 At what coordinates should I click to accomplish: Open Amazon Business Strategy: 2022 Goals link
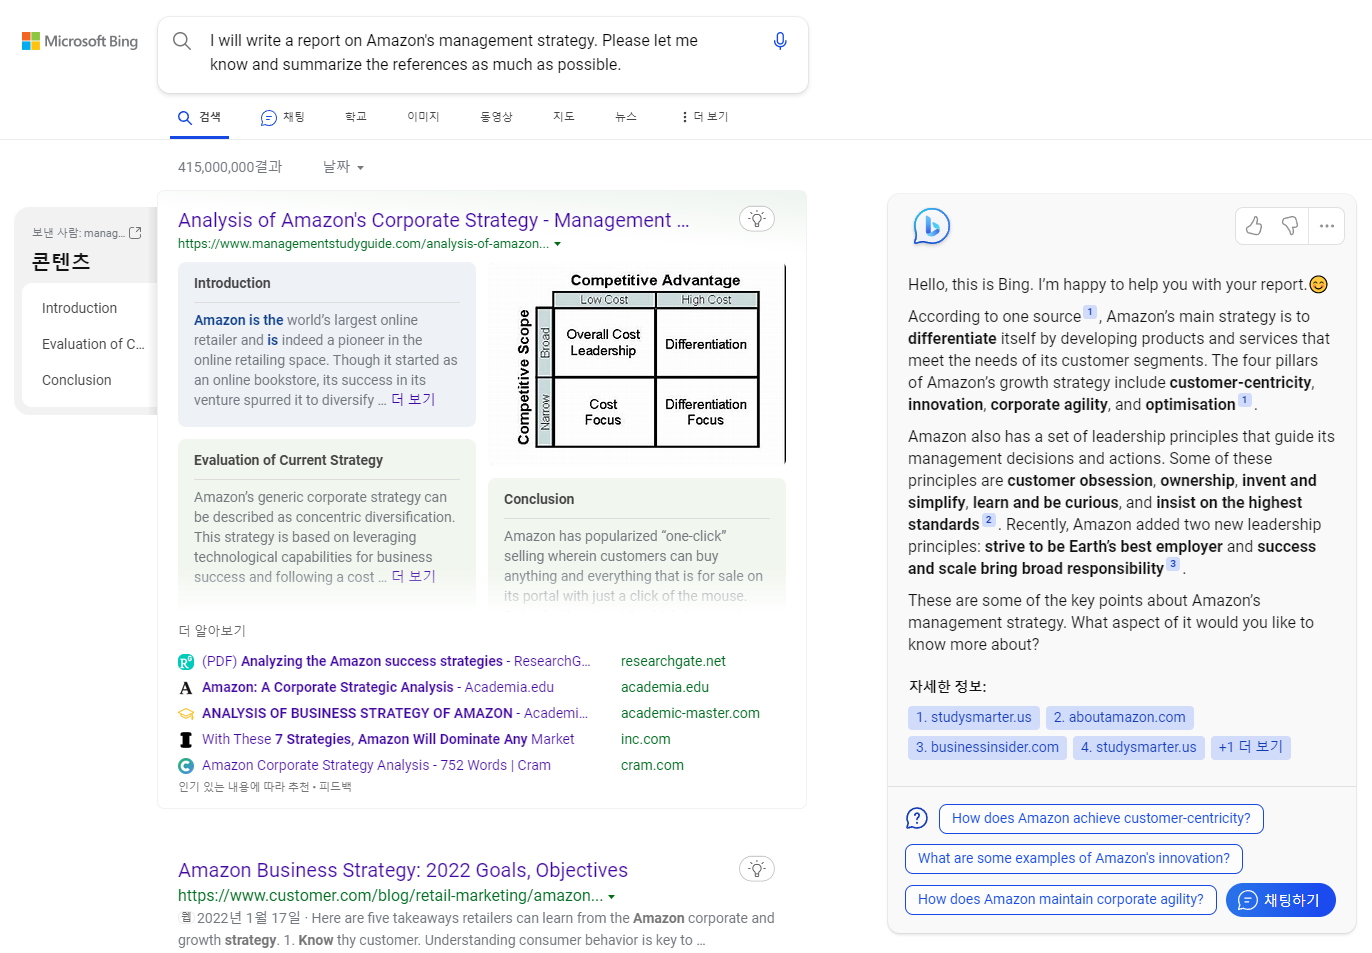(x=403, y=870)
